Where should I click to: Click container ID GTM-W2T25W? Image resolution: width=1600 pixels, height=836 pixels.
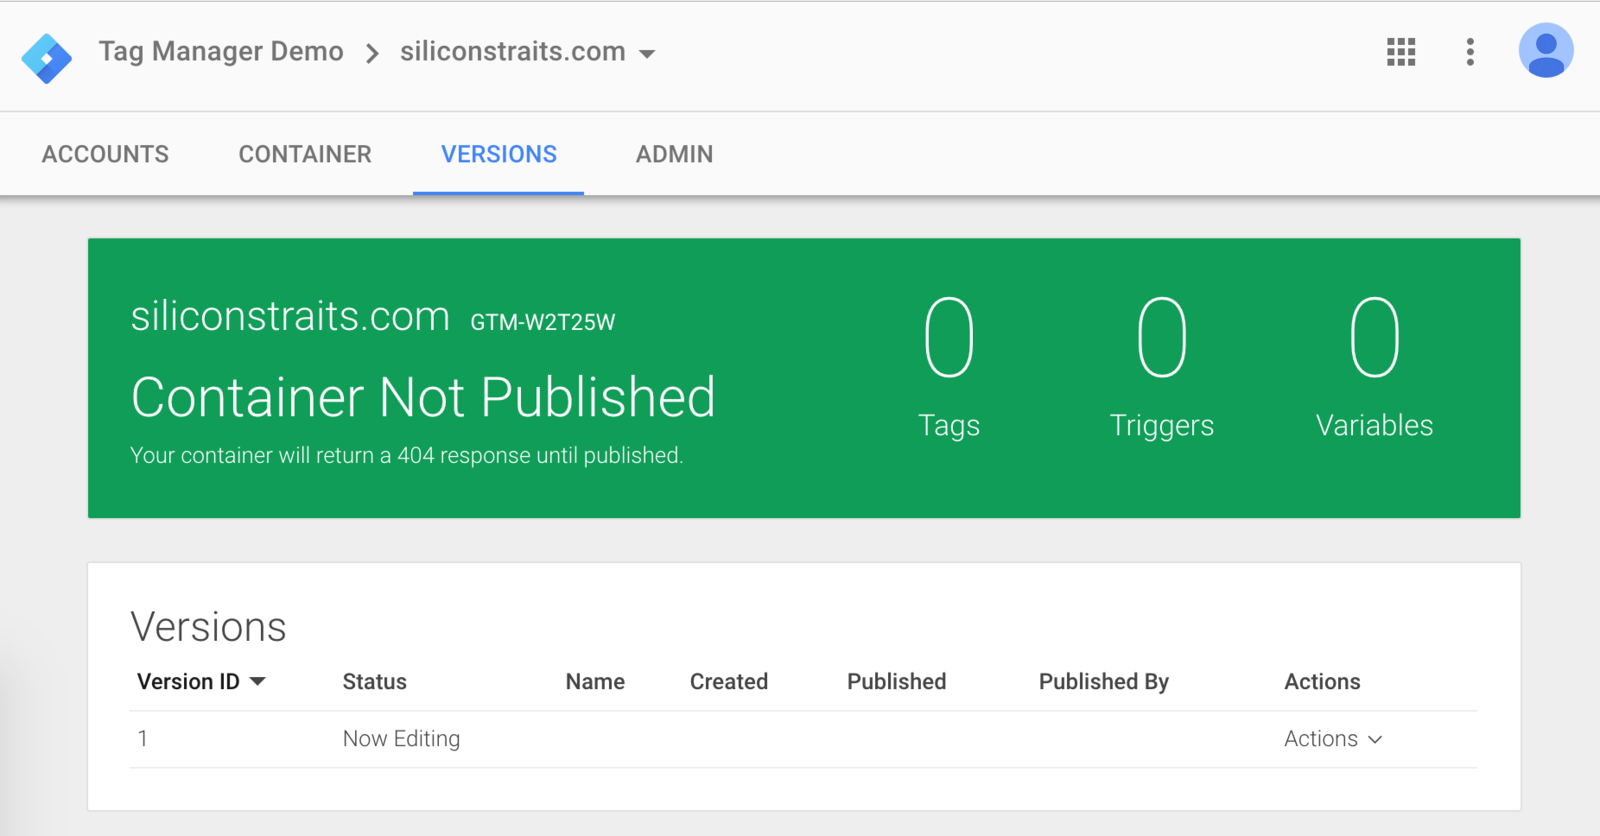[543, 322]
